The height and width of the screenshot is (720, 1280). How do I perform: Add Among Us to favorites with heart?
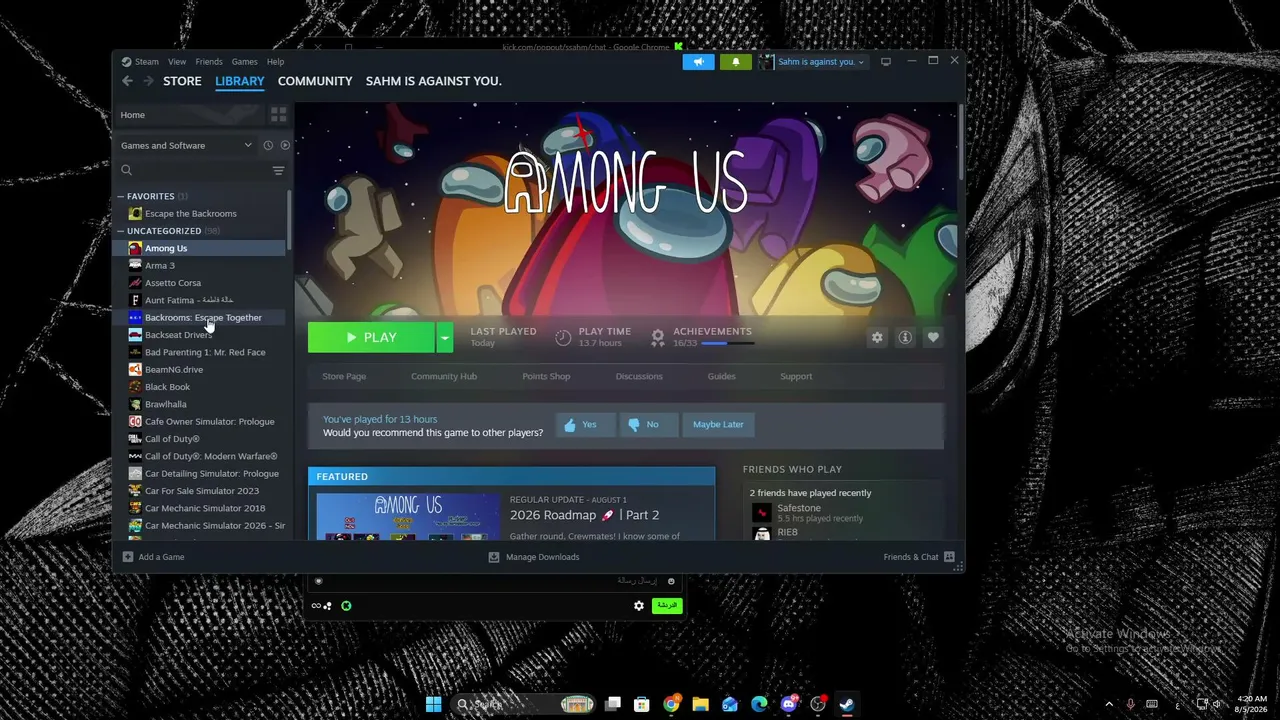pyautogui.click(x=933, y=338)
